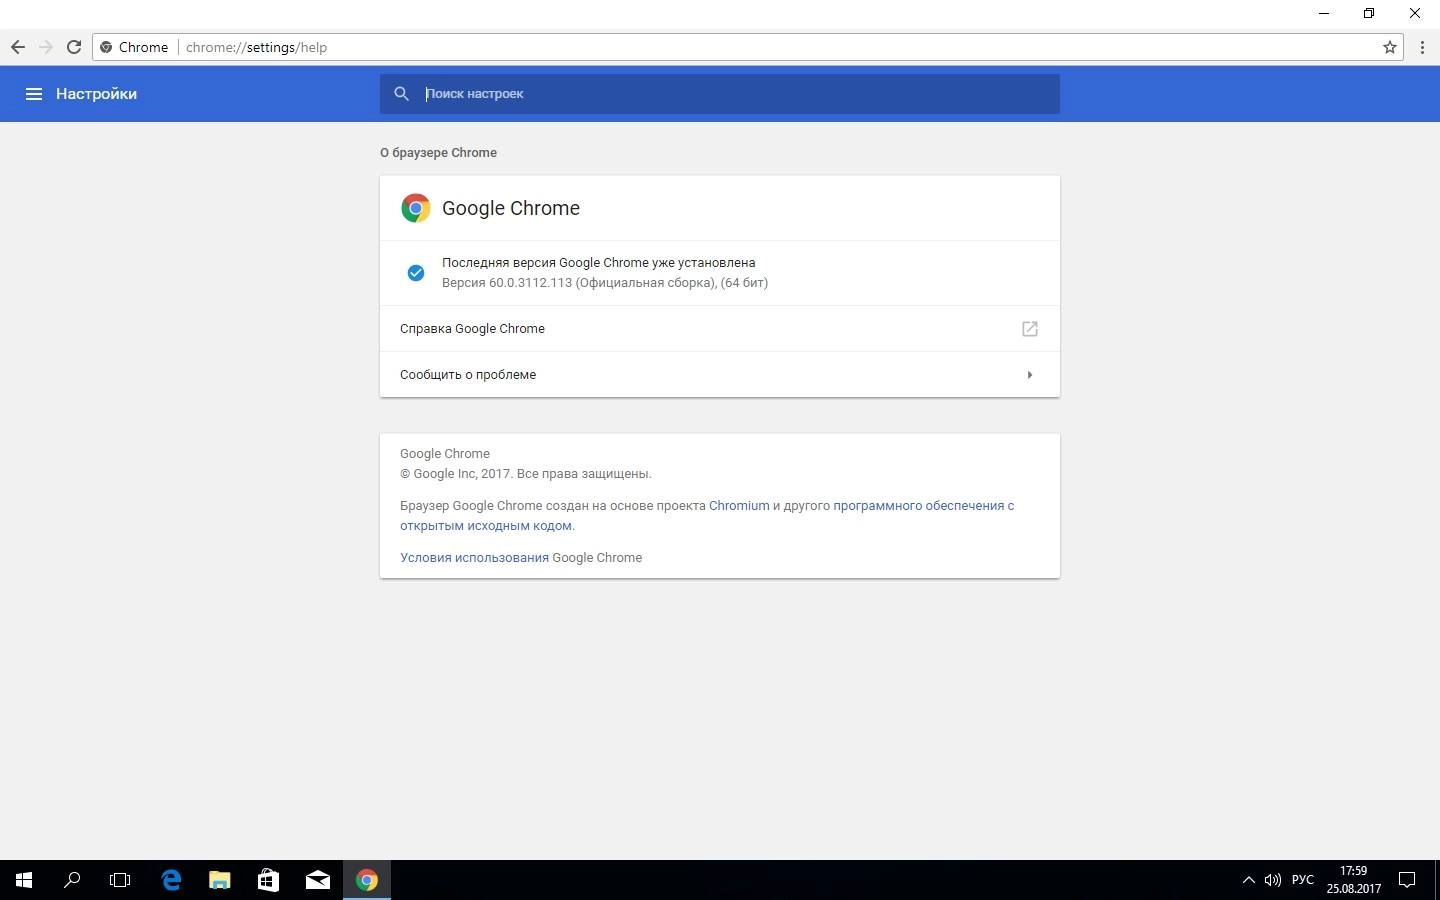Open the Action Center notifications icon
The width and height of the screenshot is (1440, 900).
tap(1407, 880)
